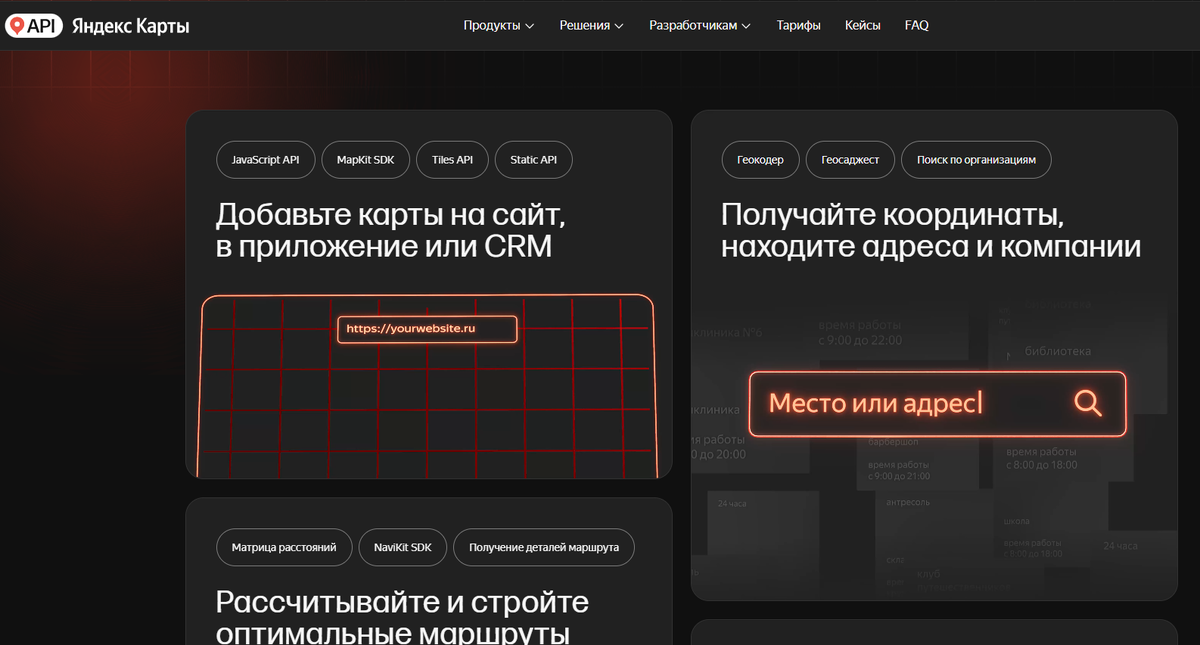Select the Геокодер tag

(760, 160)
